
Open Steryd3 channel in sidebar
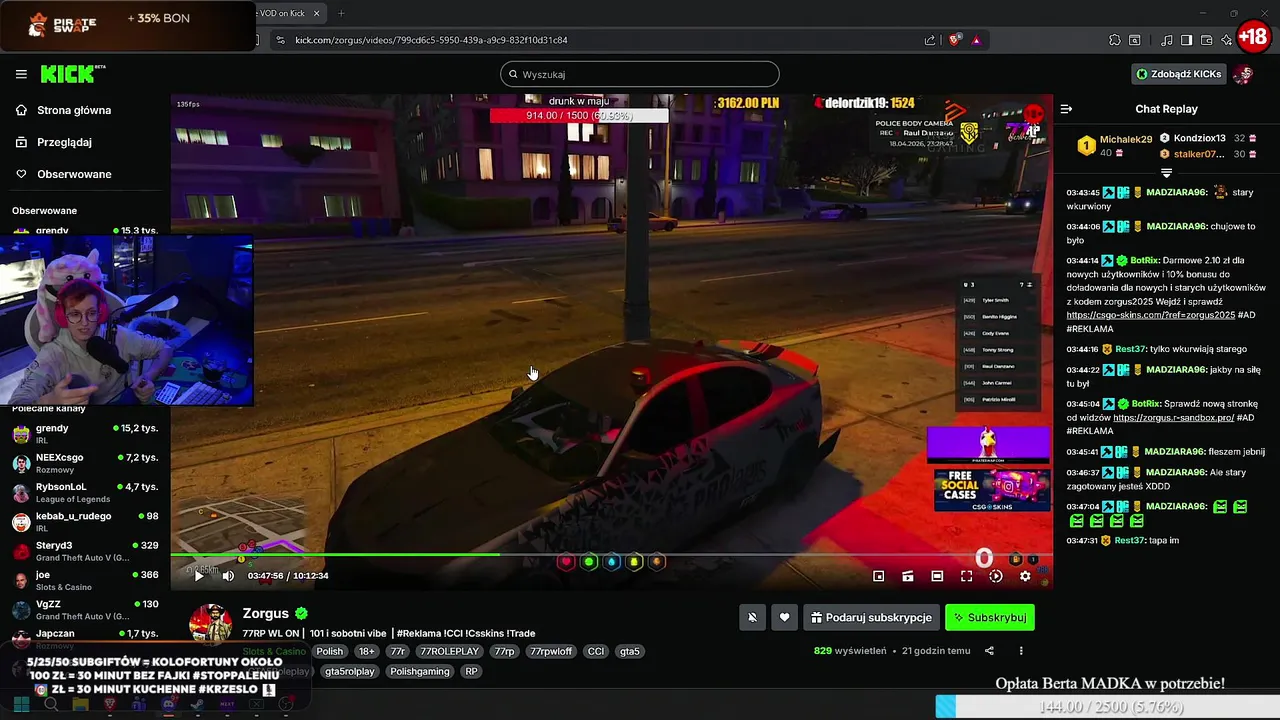coord(85,551)
